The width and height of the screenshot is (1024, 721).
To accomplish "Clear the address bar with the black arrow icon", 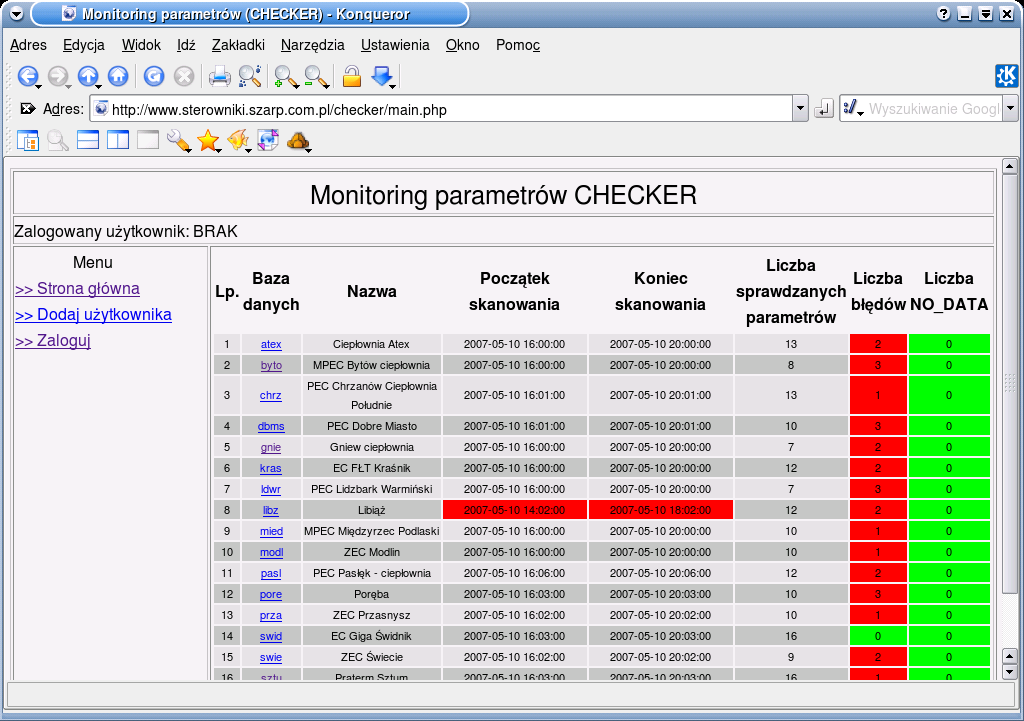I will click(27, 108).
